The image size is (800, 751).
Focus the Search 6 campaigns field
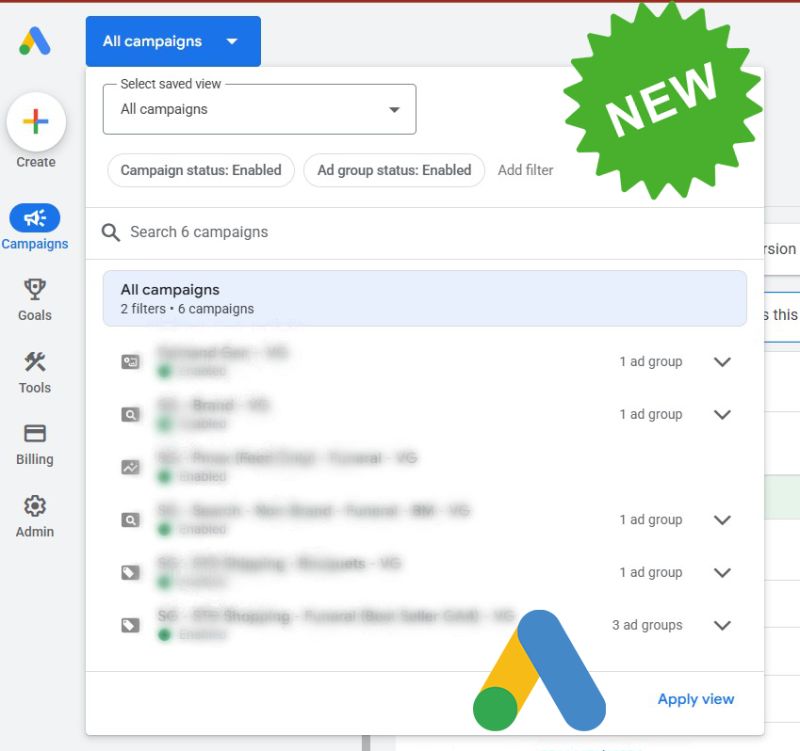(x=424, y=233)
